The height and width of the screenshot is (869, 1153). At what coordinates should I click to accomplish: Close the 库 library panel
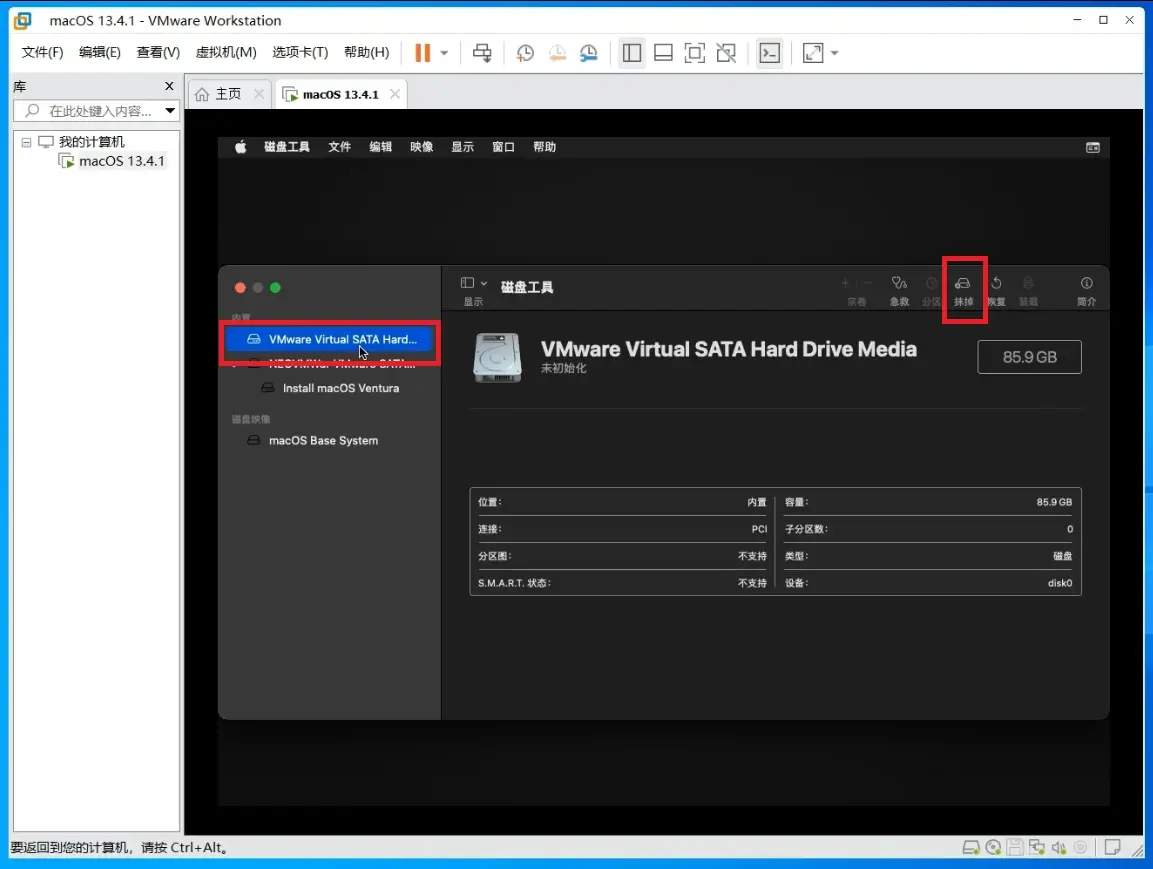(169, 86)
